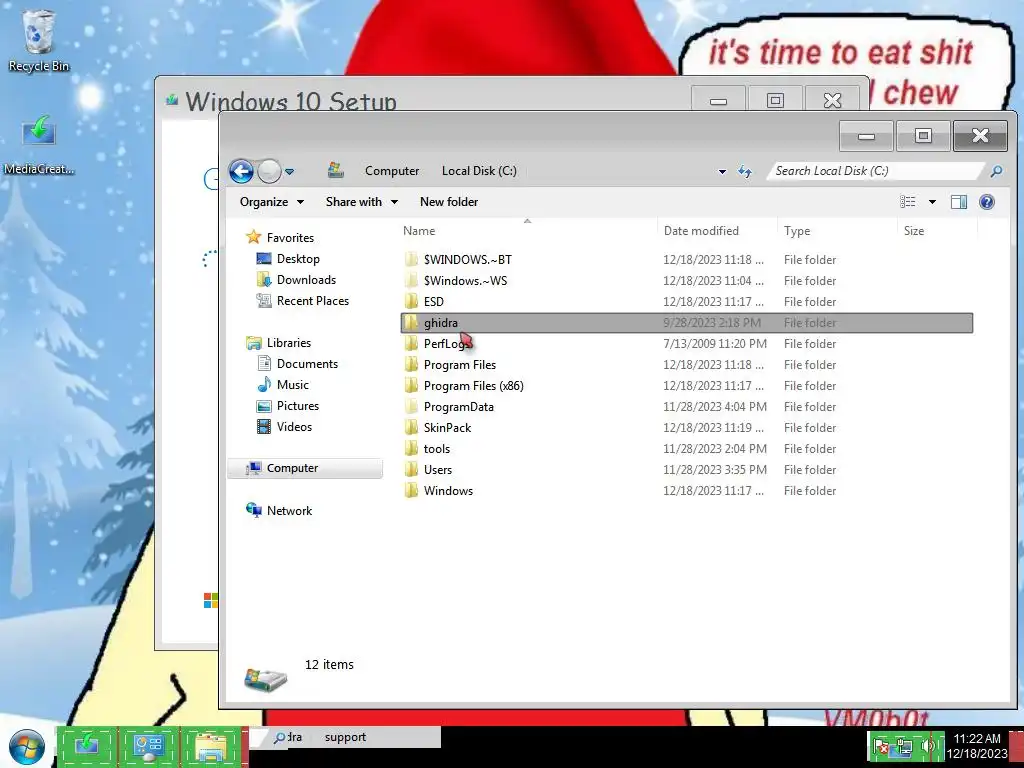1024x768 pixels.
Task: Click the folder icon beside Users
Action: click(411, 470)
